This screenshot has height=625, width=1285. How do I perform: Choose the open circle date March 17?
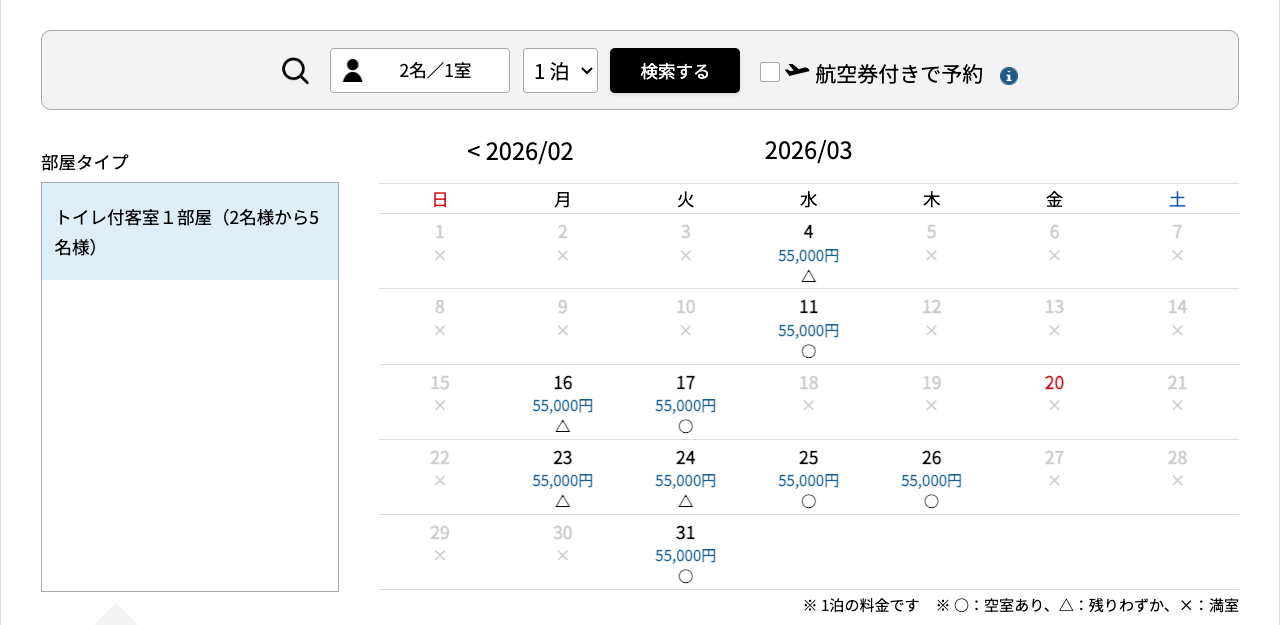click(685, 405)
